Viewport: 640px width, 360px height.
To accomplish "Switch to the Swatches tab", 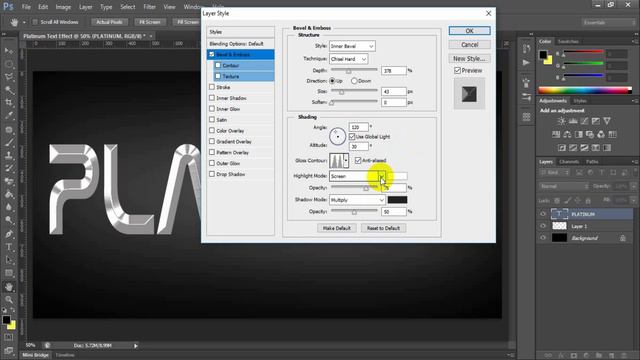I will click(x=568, y=41).
